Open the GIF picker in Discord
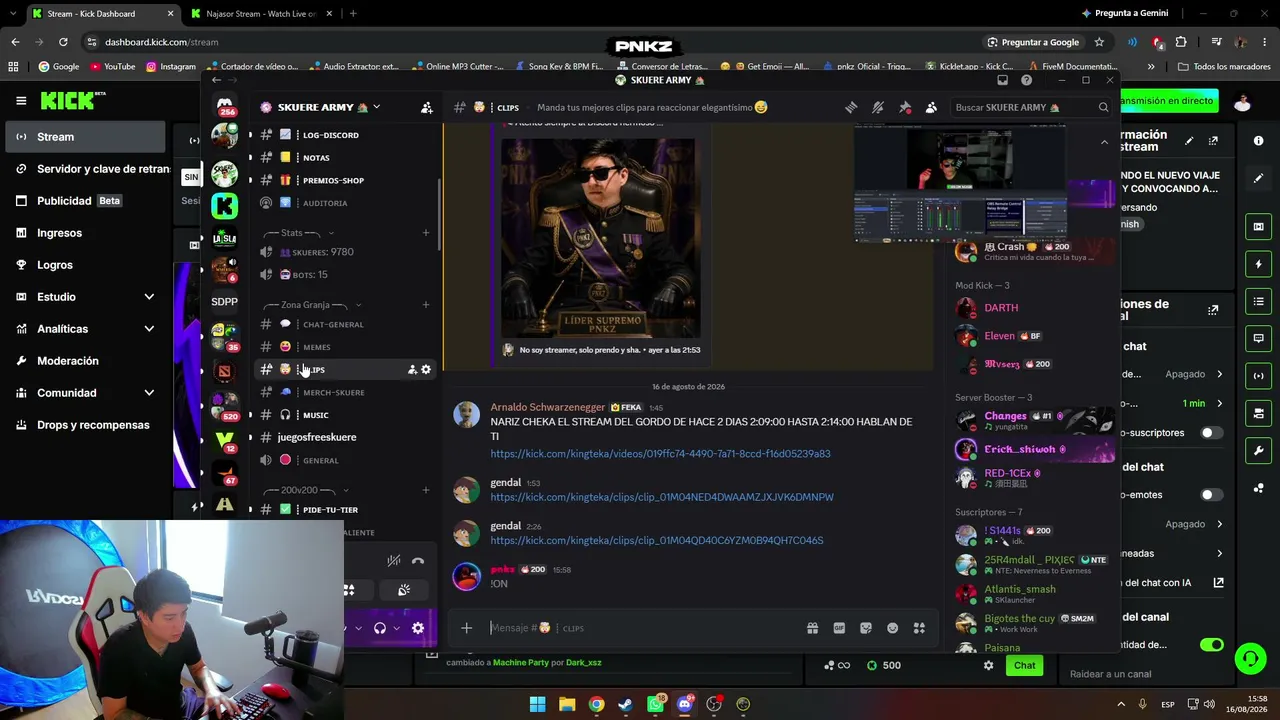This screenshot has width=1280, height=720. tap(839, 628)
